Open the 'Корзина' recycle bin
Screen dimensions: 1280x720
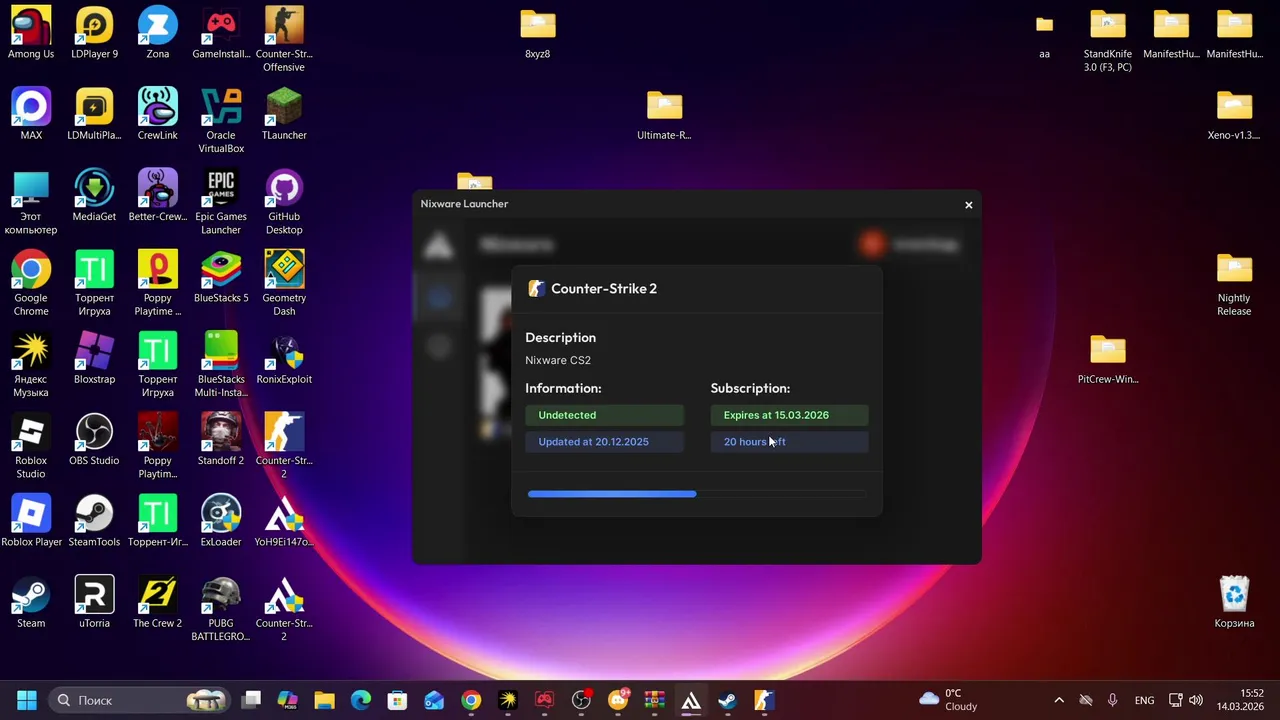click(1234, 602)
